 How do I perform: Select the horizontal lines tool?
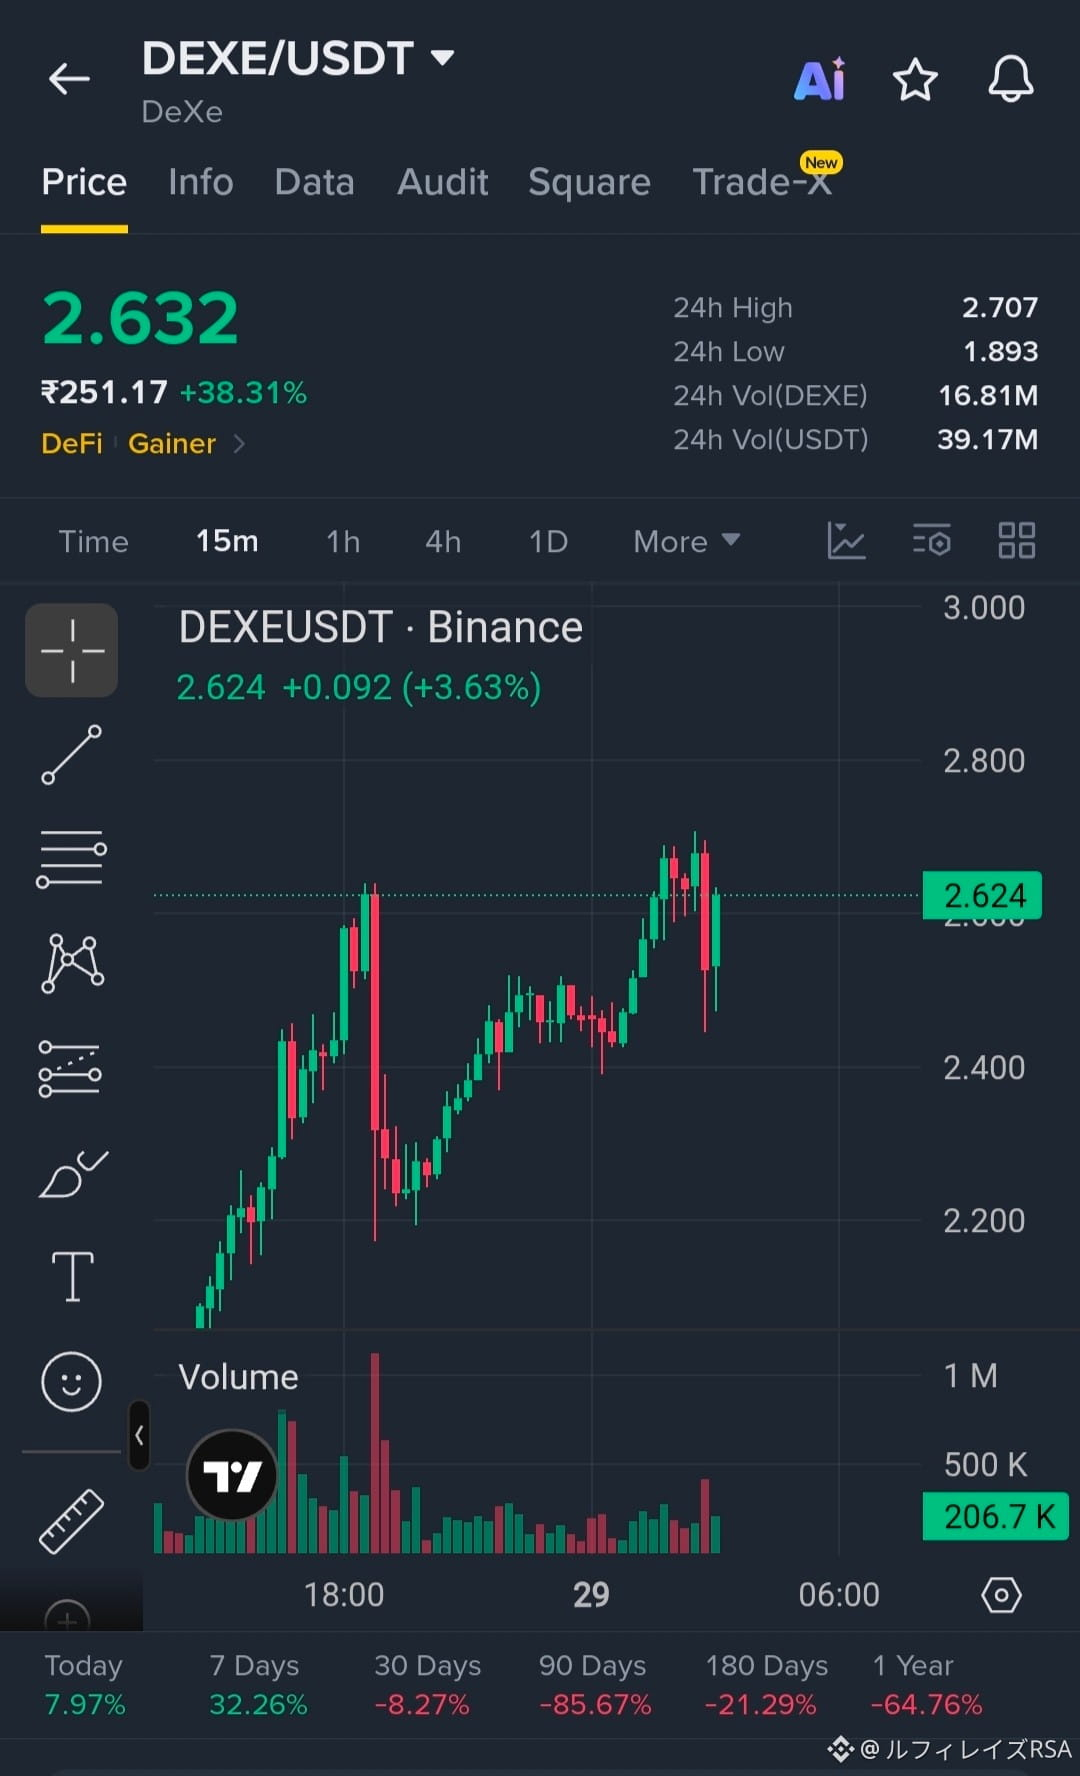[x=71, y=859]
